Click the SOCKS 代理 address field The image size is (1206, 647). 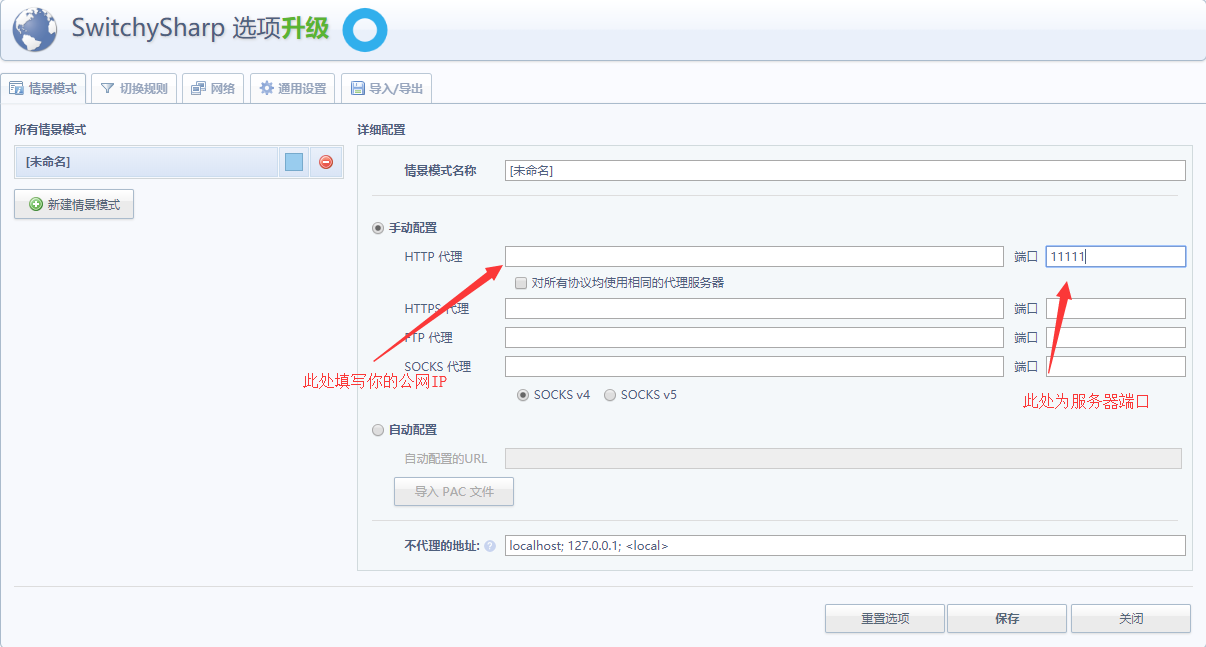coord(754,366)
